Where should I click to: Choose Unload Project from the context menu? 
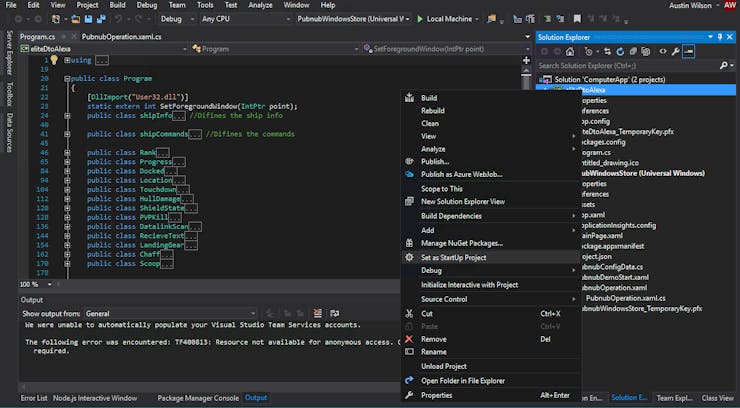pyautogui.click(x=490, y=366)
